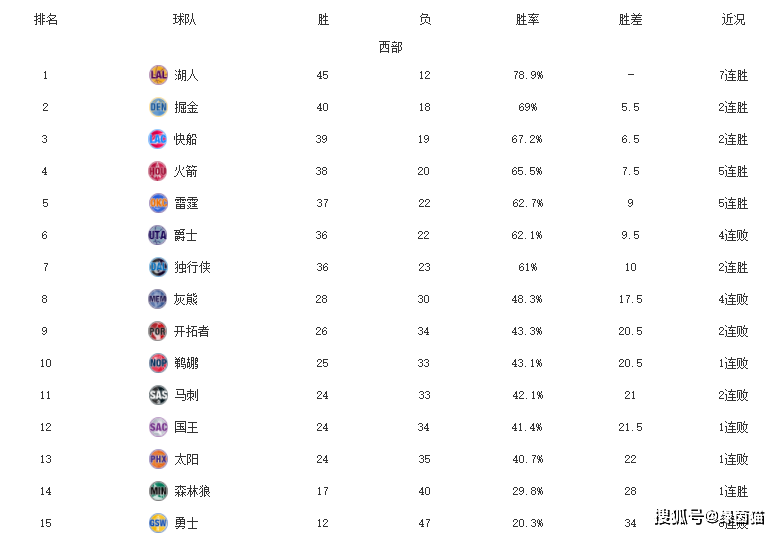Image resolution: width=779 pixels, height=534 pixels.
Task: Click the Jazz (爵士) team logo
Action: pyautogui.click(x=158, y=235)
